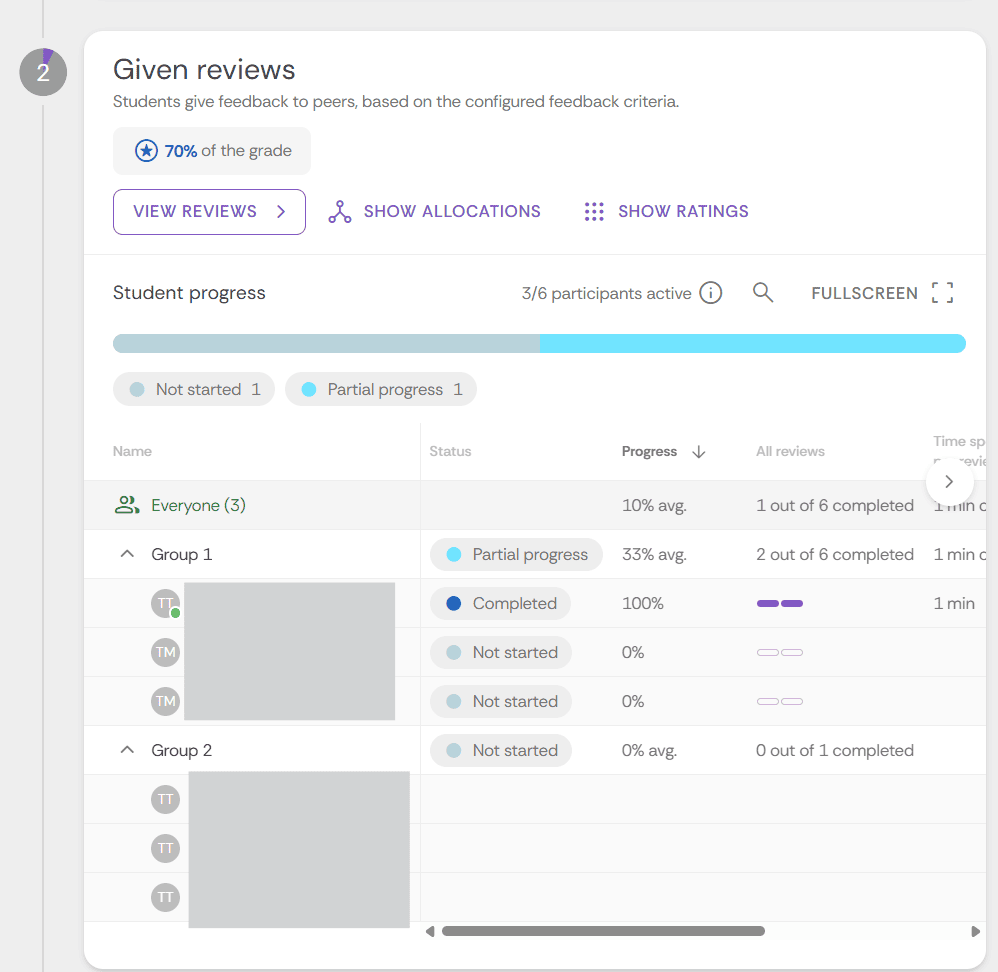Viewport: 998px width, 972px height.
Task: Select the Status column header
Action: [450, 451]
